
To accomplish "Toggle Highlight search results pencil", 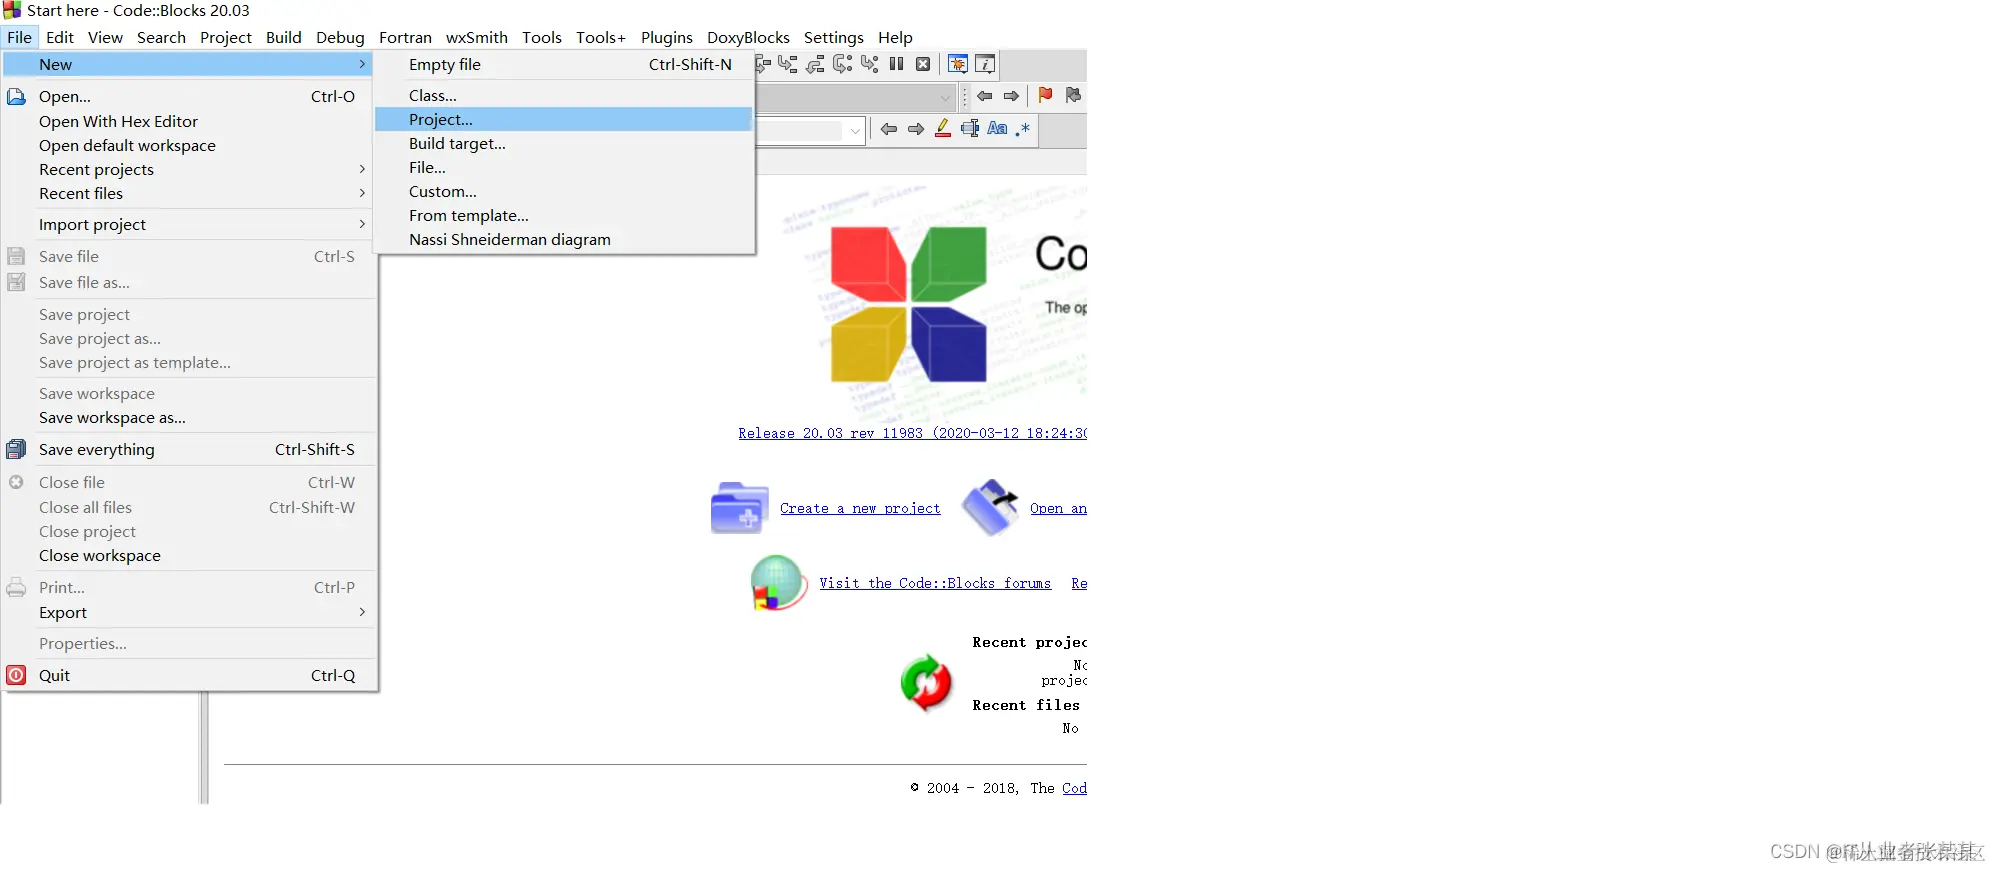I will coord(943,129).
